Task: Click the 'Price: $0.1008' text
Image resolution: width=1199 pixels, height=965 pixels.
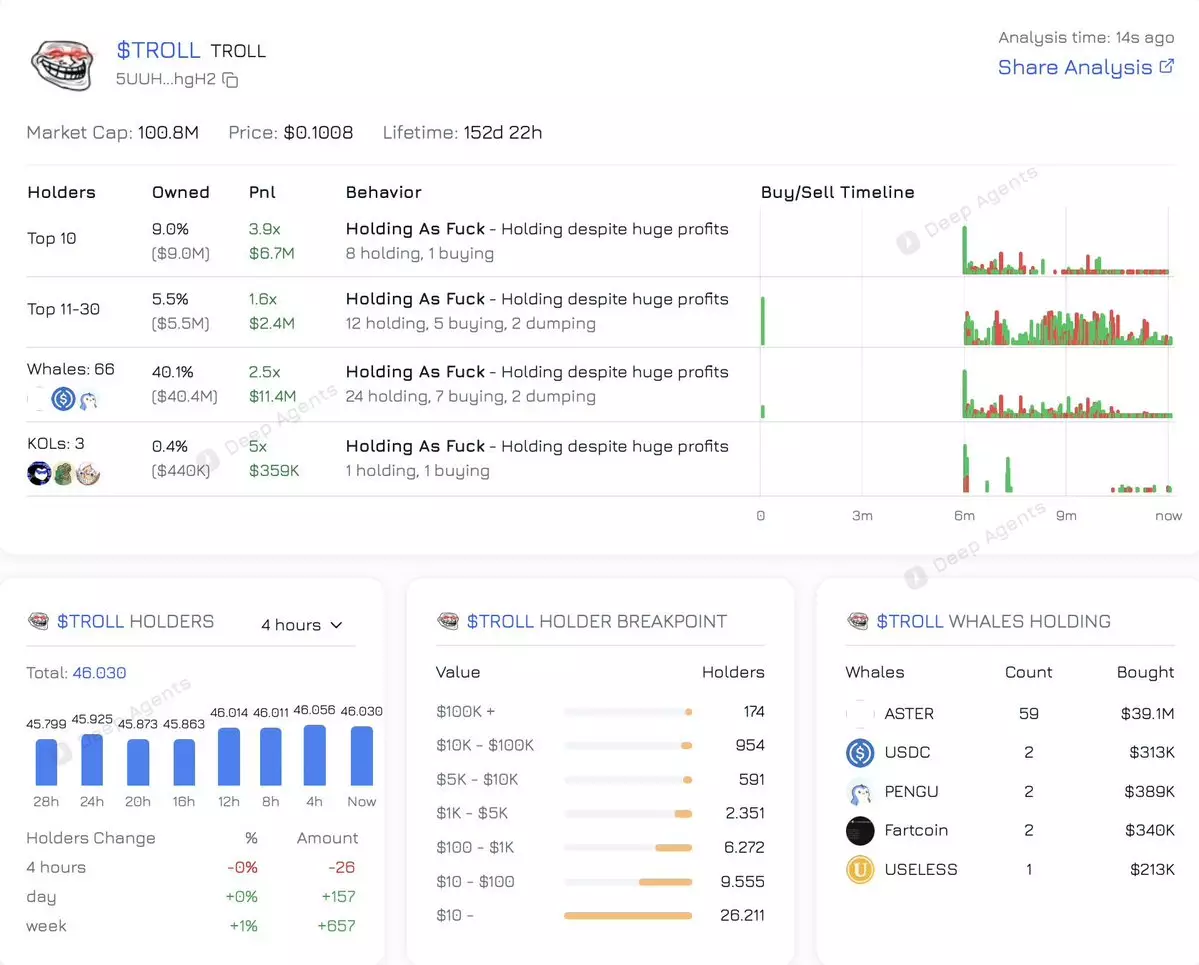Action: tap(291, 132)
